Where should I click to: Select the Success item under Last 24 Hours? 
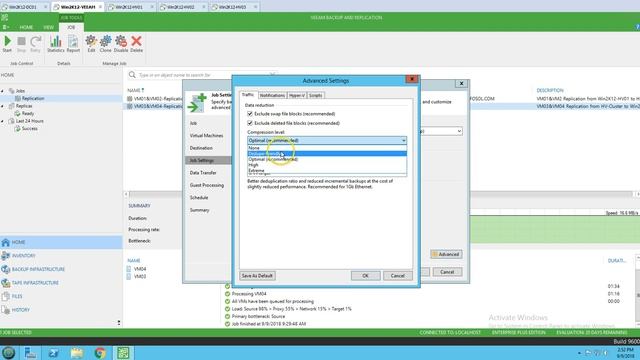(x=29, y=129)
